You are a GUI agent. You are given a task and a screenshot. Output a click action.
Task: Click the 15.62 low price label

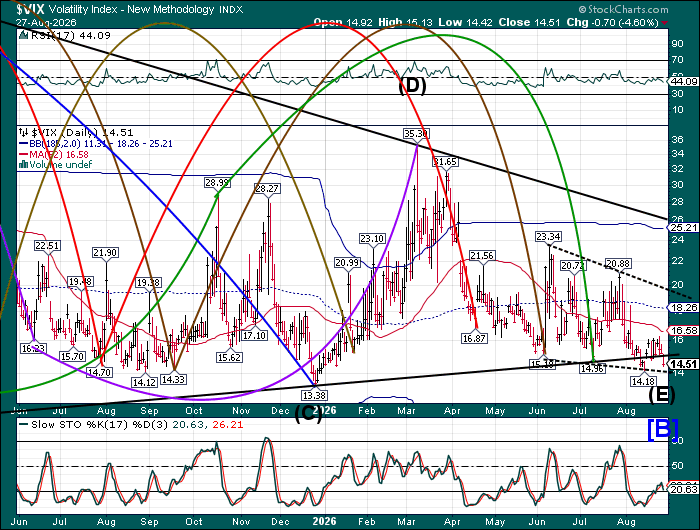tap(229, 357)
